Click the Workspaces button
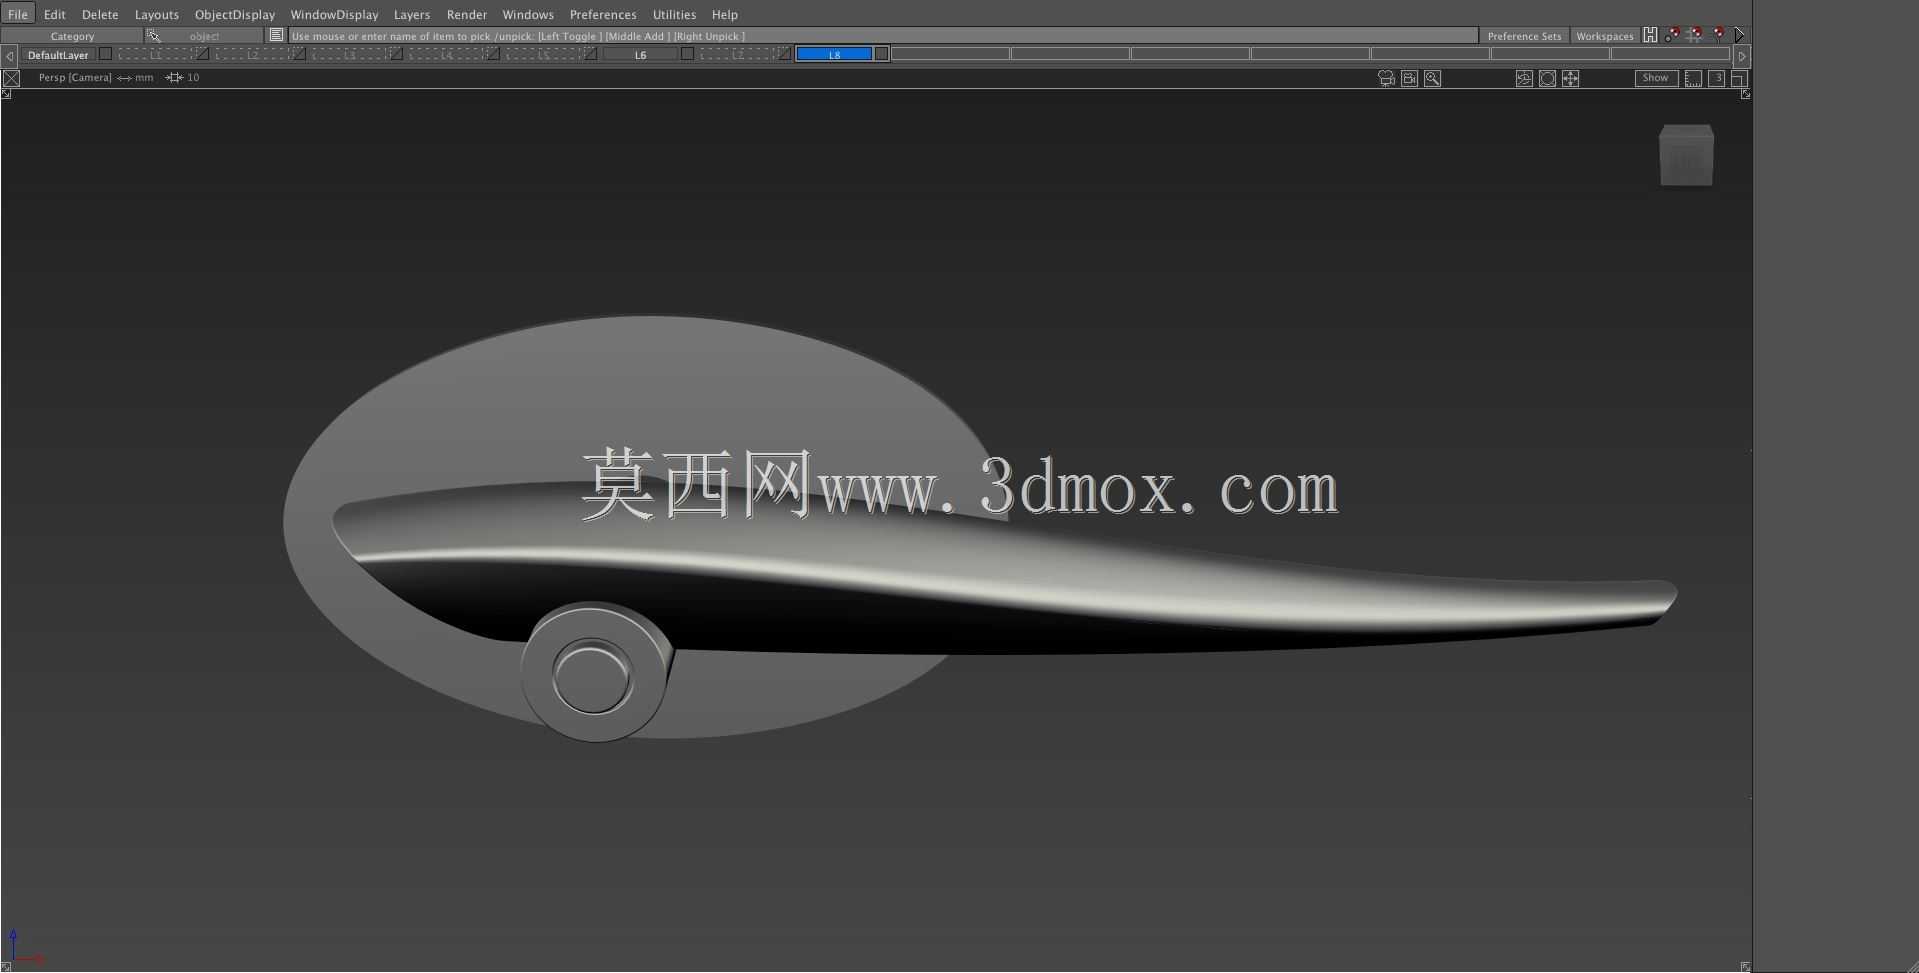Image resolution: width=1919 pixels, height=973 pixels. [1605, 36]
